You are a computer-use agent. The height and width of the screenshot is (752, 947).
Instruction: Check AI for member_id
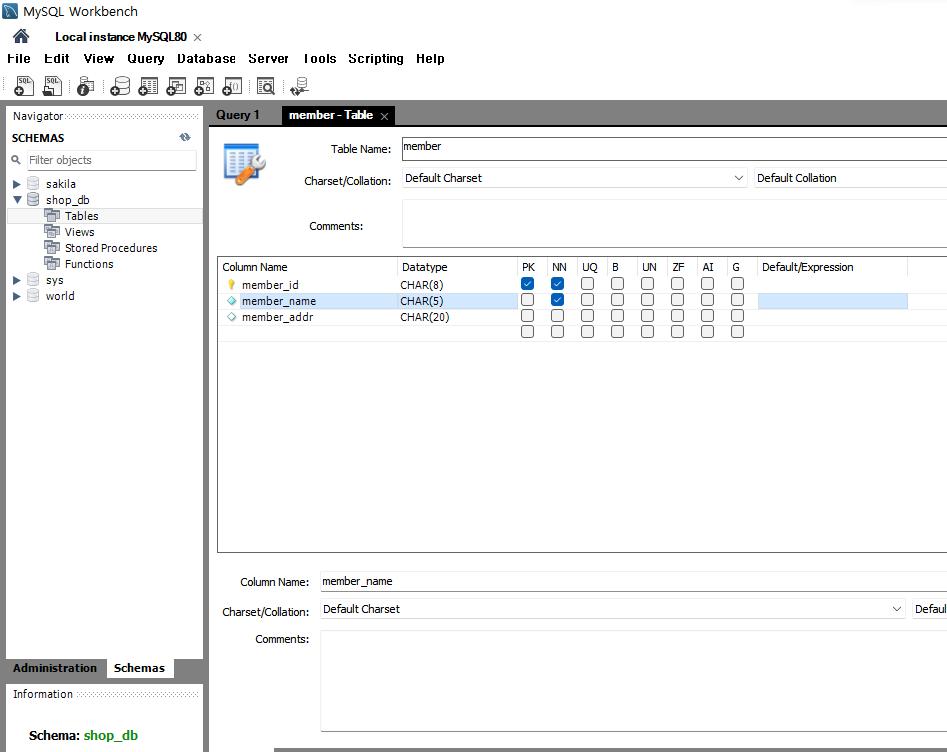point(707,284)
